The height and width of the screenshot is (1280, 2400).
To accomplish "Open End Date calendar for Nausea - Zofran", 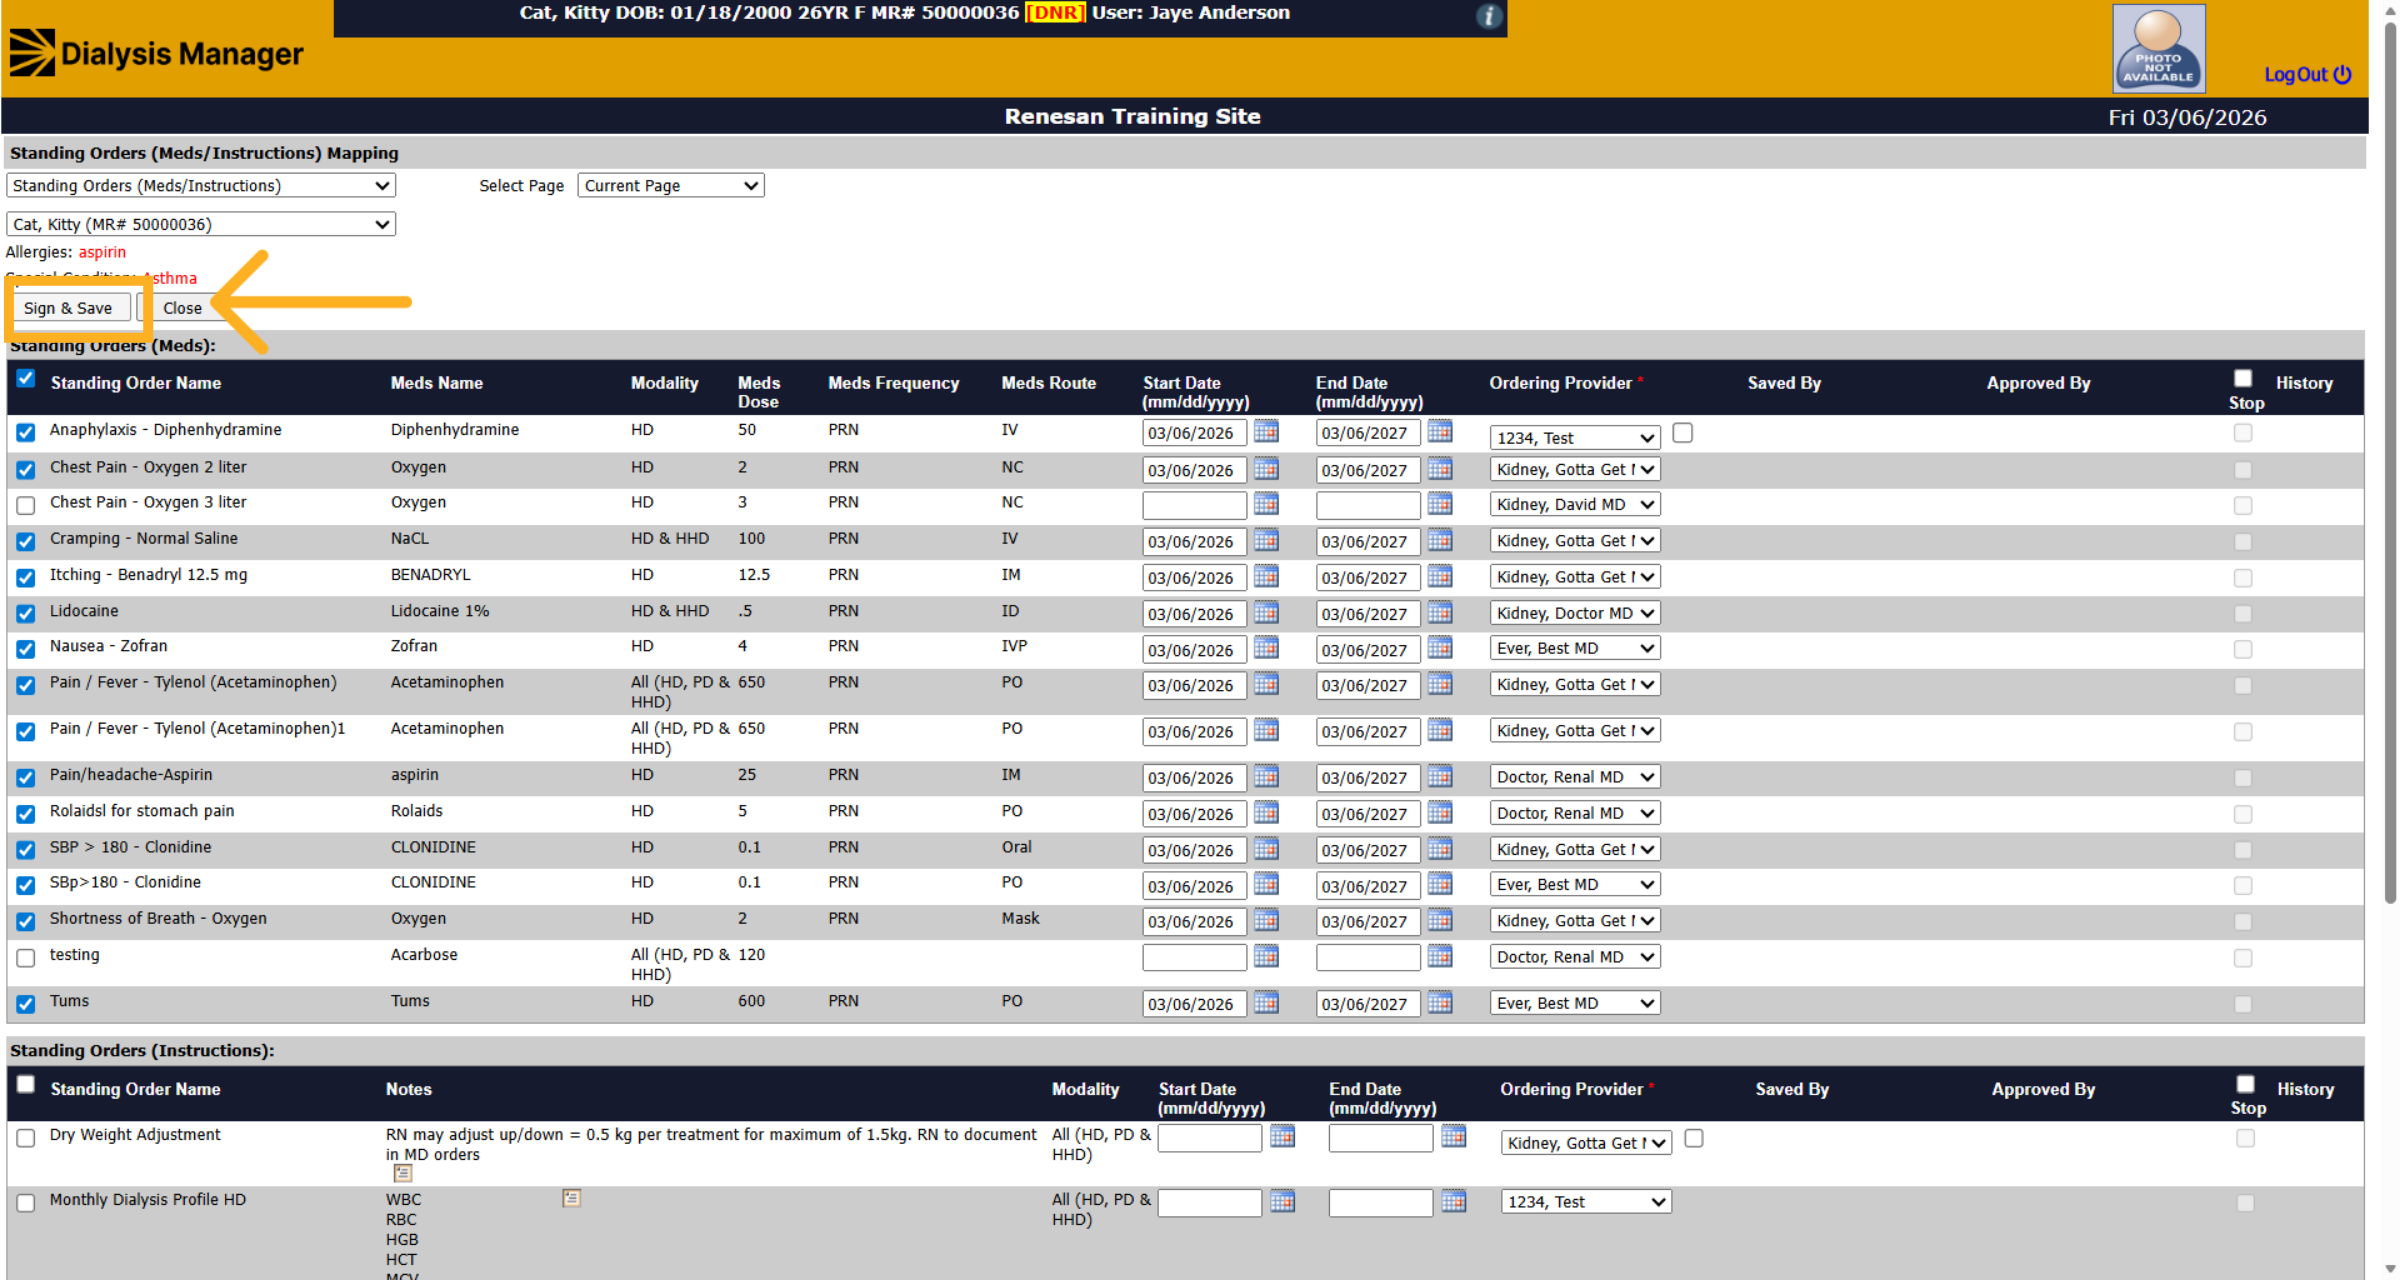I will tap(1440, 649).
